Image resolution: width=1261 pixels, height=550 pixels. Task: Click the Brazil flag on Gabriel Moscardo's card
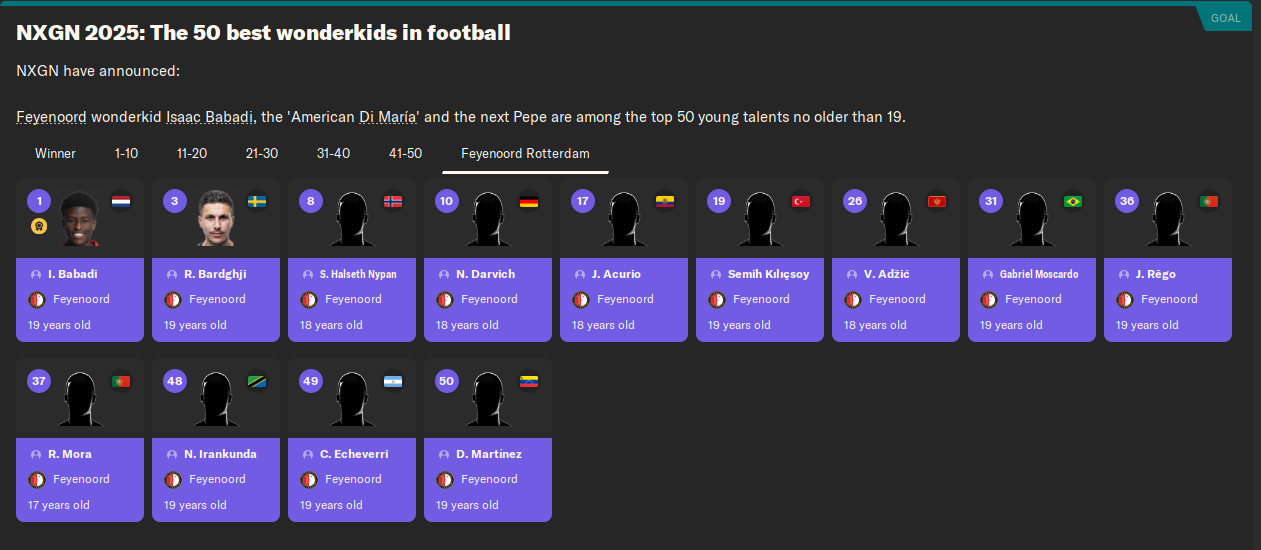click(x=1073, y=201)
